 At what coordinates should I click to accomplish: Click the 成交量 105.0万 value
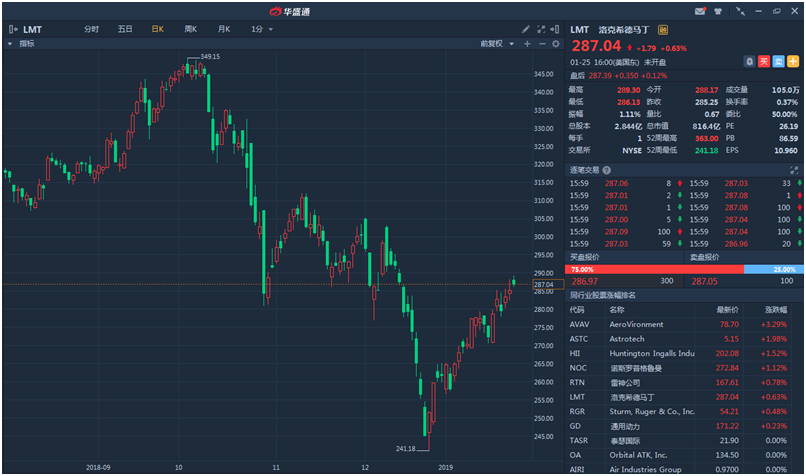(x=785, y=90)
